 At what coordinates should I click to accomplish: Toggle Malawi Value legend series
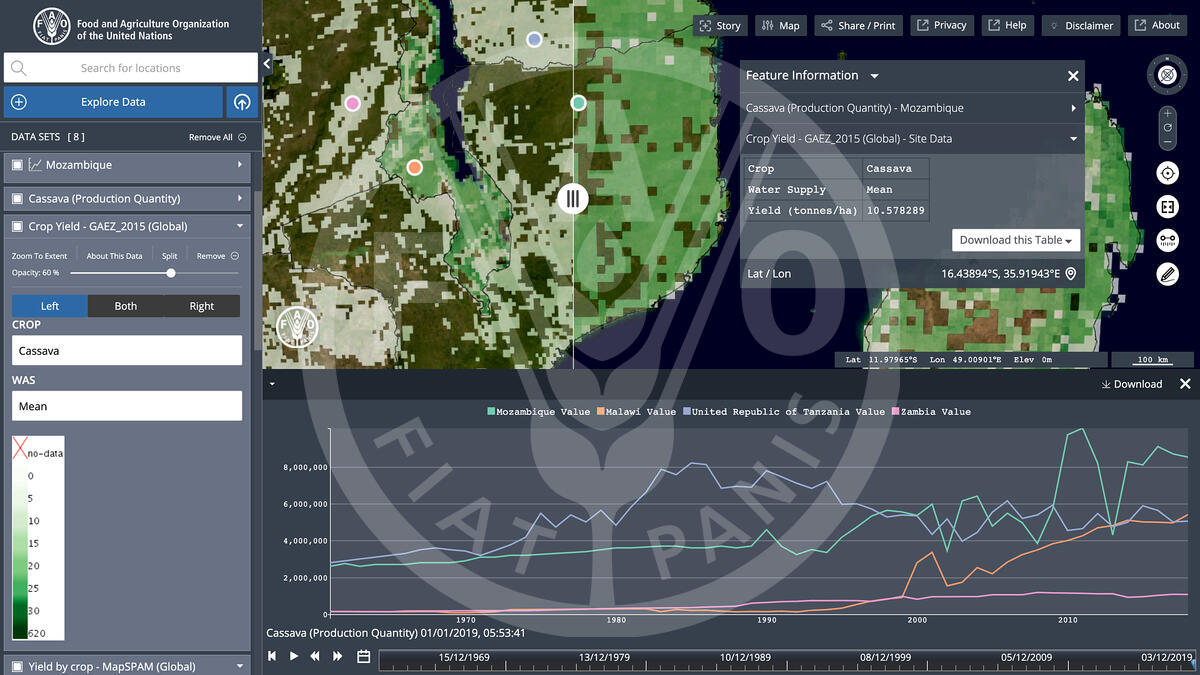[x=635, y=411]
